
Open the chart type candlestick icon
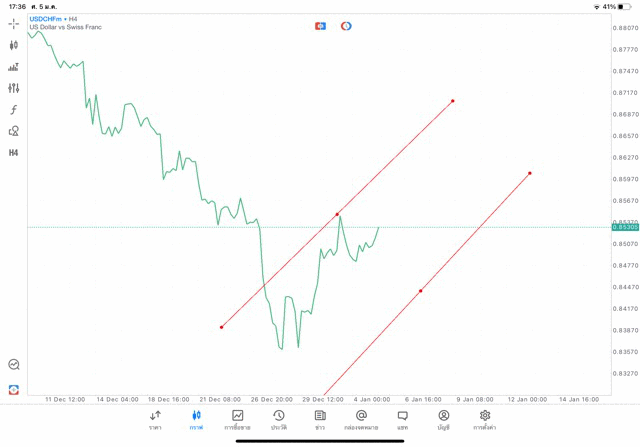tap(14, 45)
